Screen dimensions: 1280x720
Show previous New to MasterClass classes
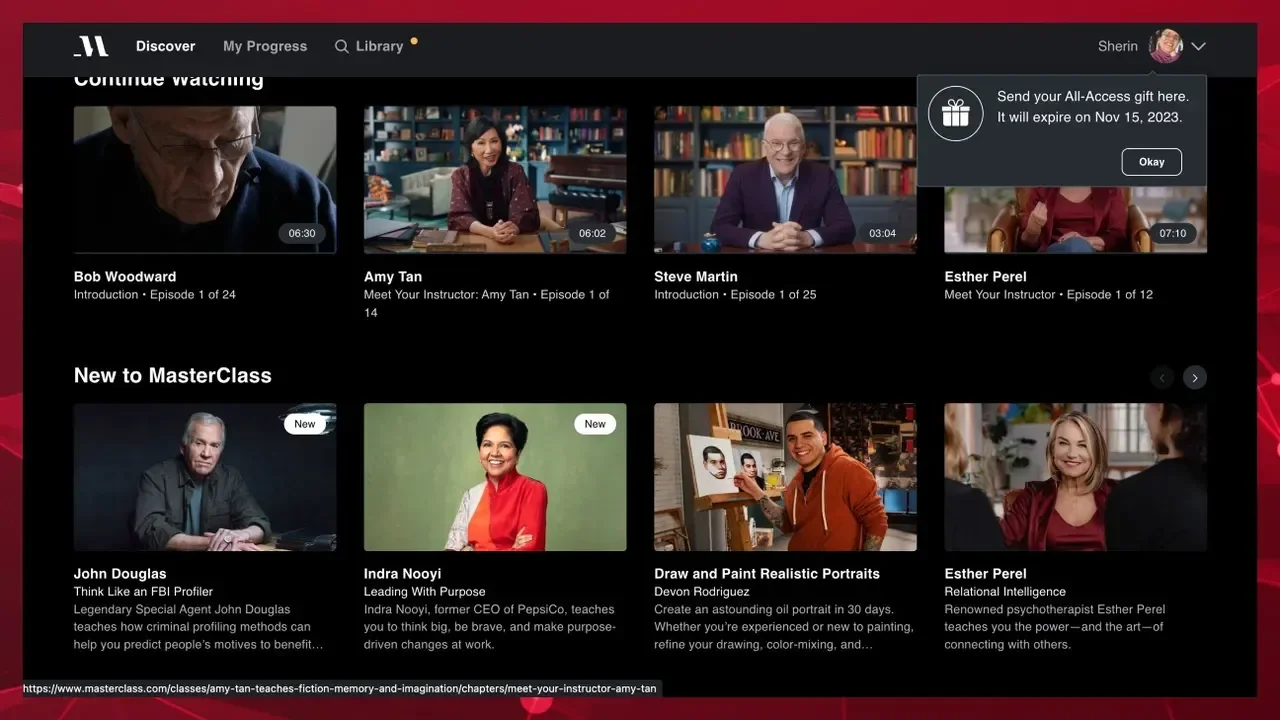pyautogui.click(x=1162, y=377)
